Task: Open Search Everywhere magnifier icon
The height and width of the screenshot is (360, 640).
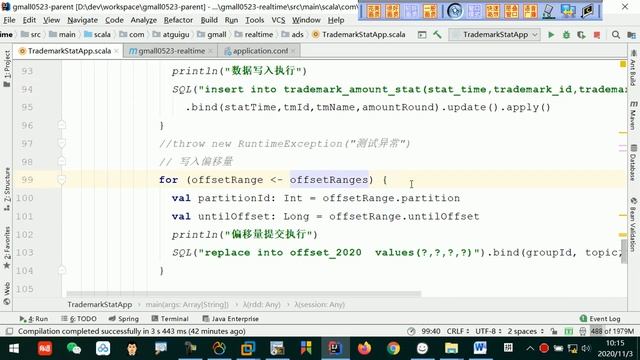Action: pos(616,35)
